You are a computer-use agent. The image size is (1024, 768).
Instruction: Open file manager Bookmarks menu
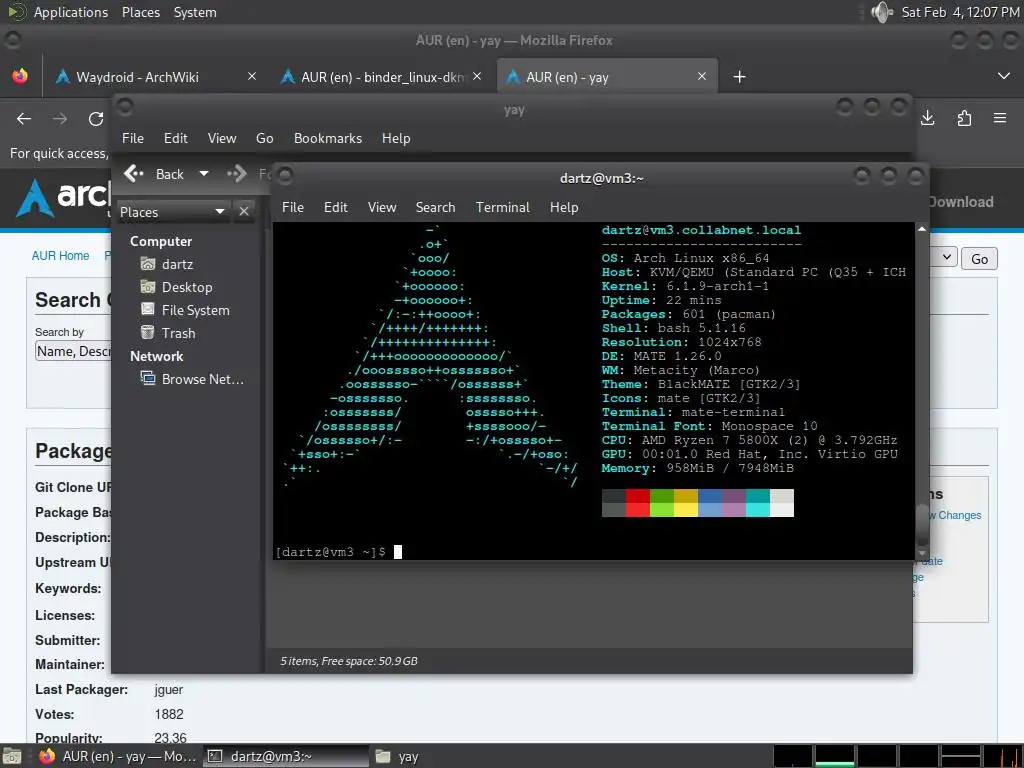coord(328,138)
